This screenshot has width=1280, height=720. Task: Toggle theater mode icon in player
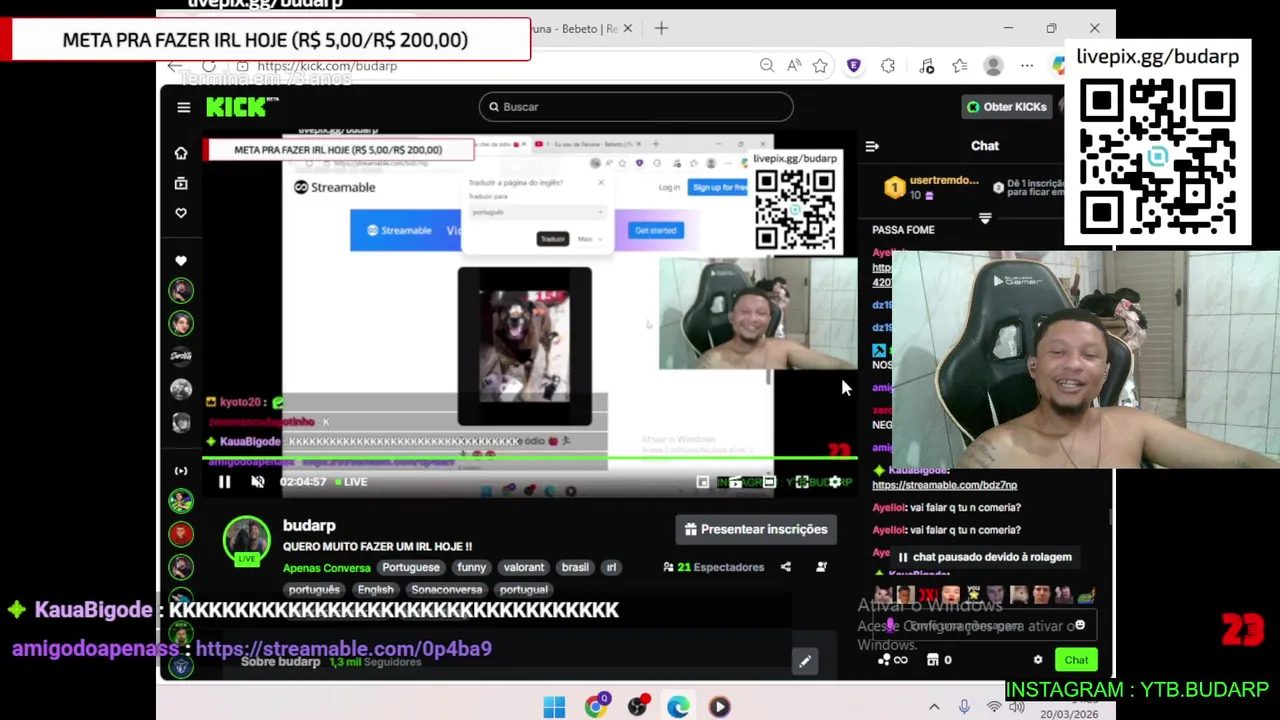(769, 482)
